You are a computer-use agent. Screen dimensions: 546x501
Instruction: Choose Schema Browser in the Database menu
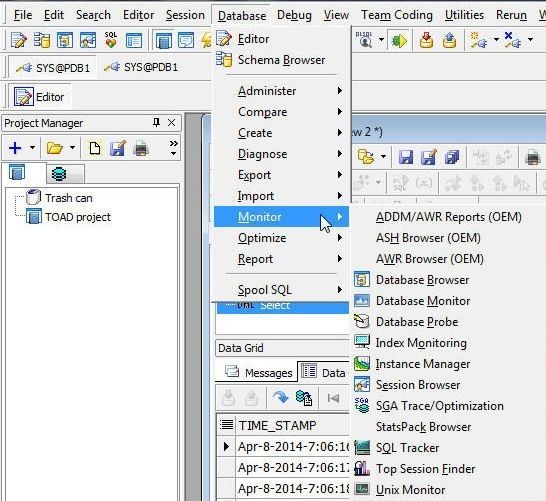[x=281, y=60]
